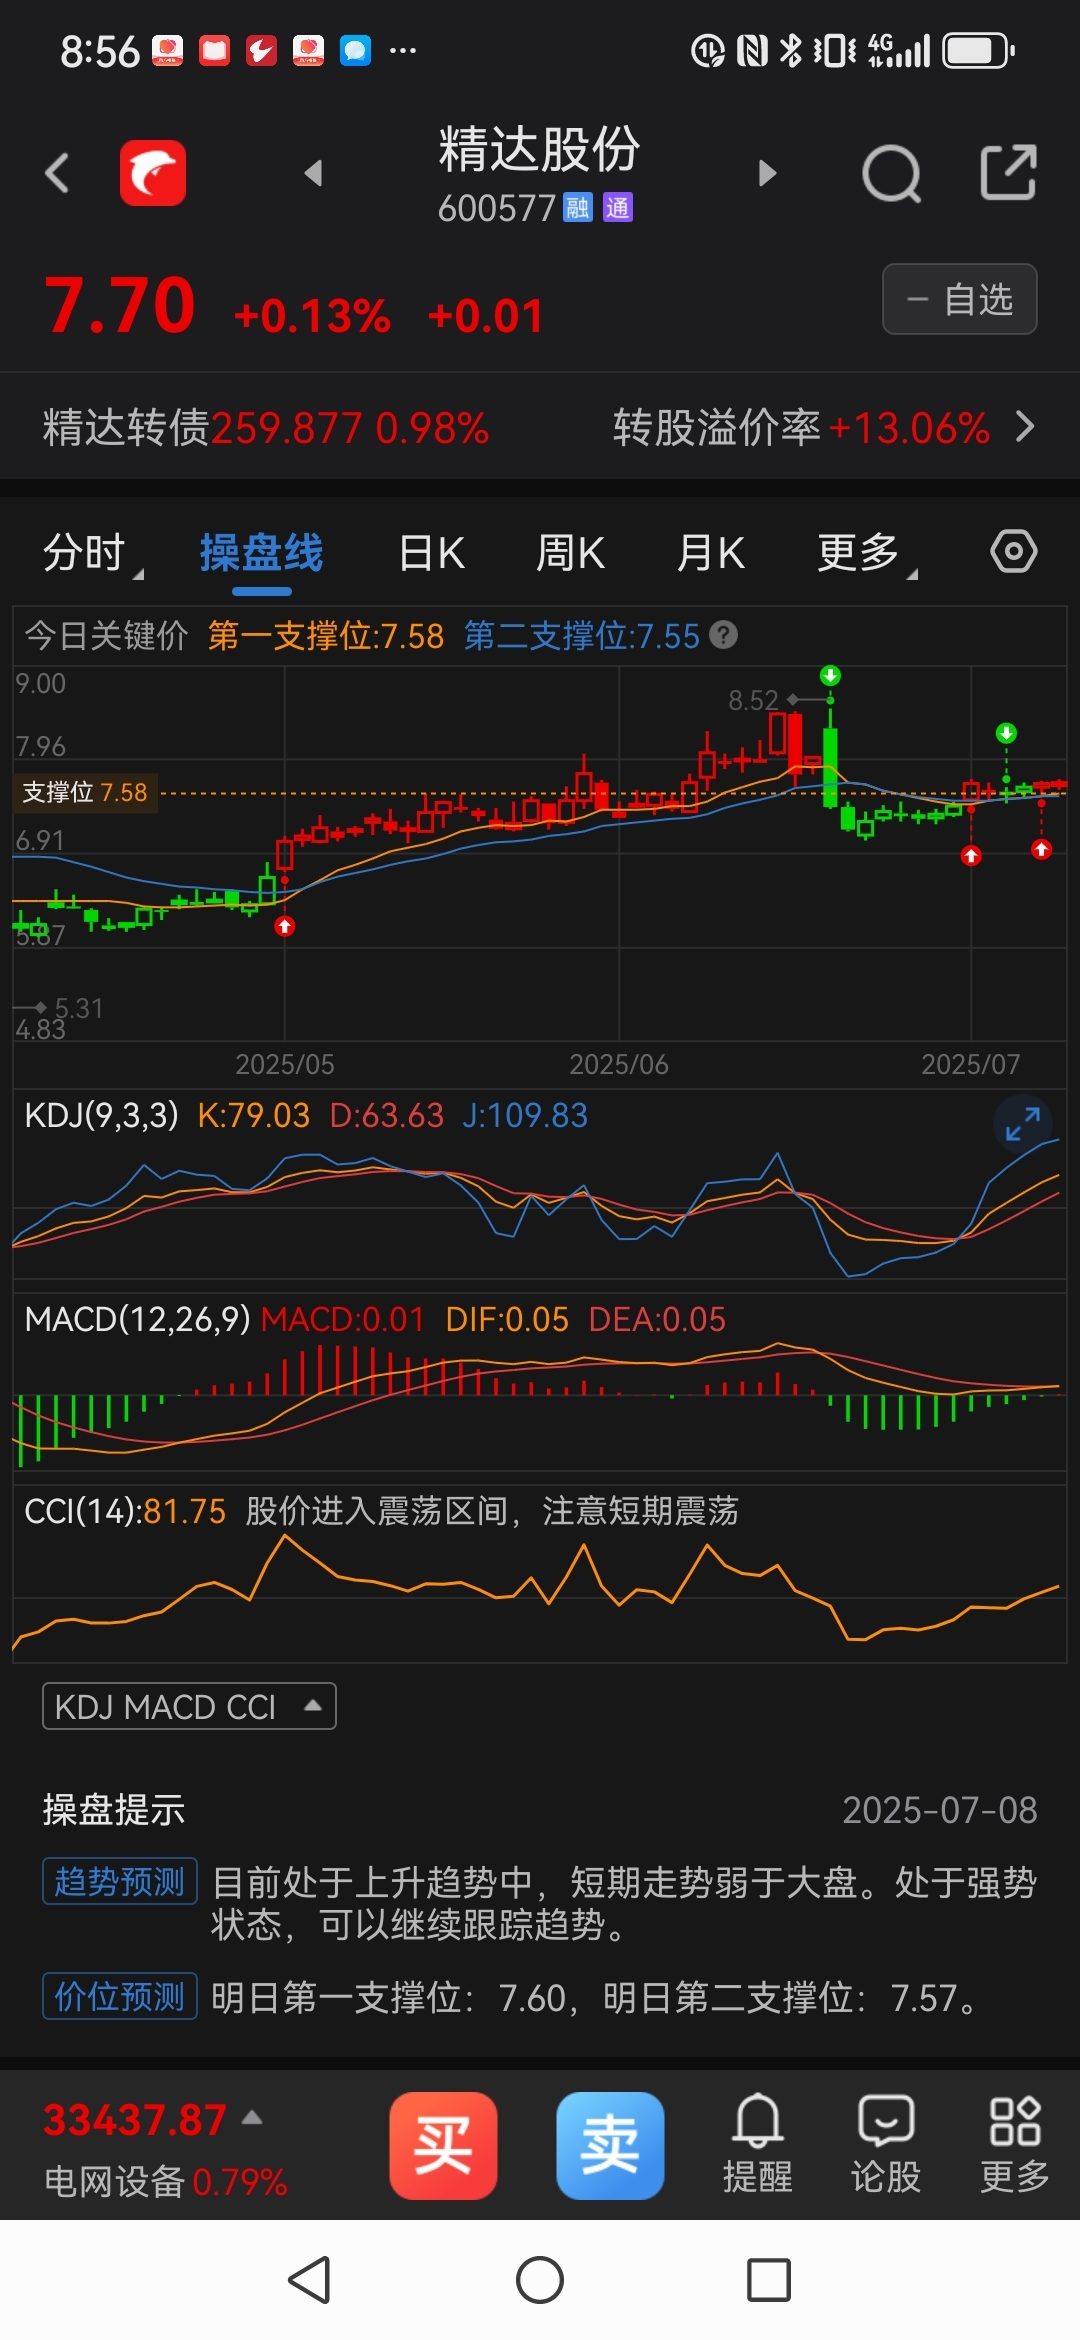Remove stock from 自选 watchlist
The image size is (1080, 2340).
click(x=959, y=299)
